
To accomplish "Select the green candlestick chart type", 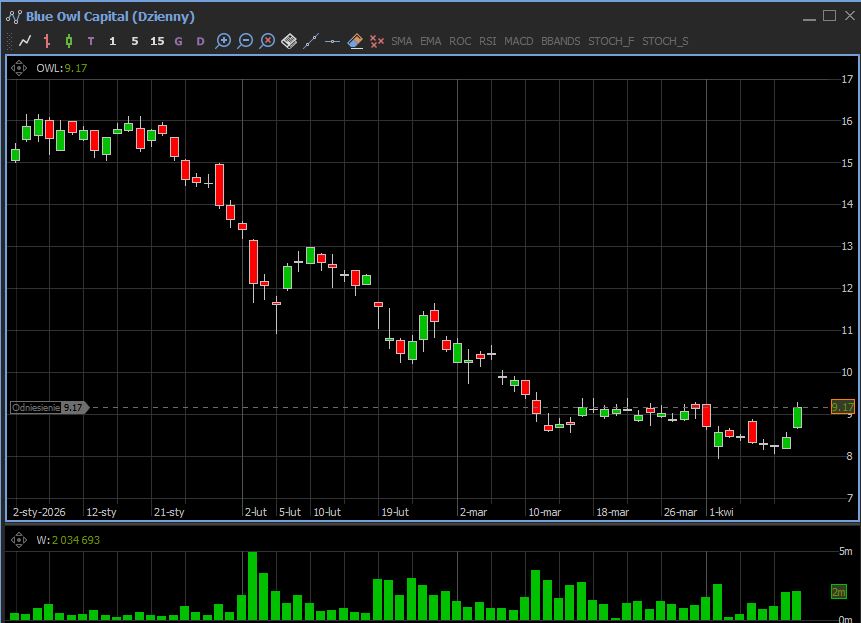I will pos(69,41).
